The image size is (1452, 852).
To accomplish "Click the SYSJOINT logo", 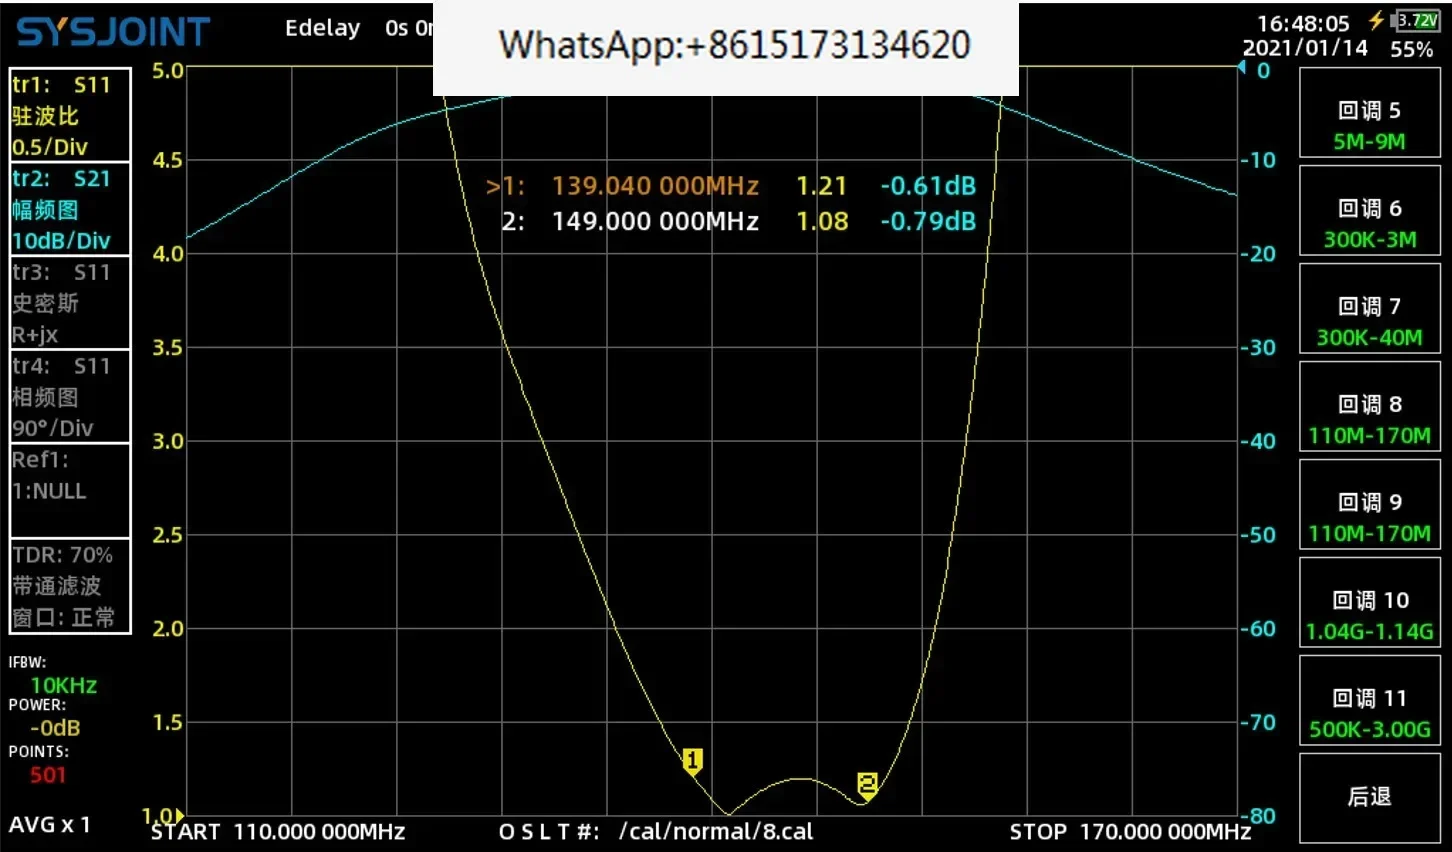I will 113,32.
